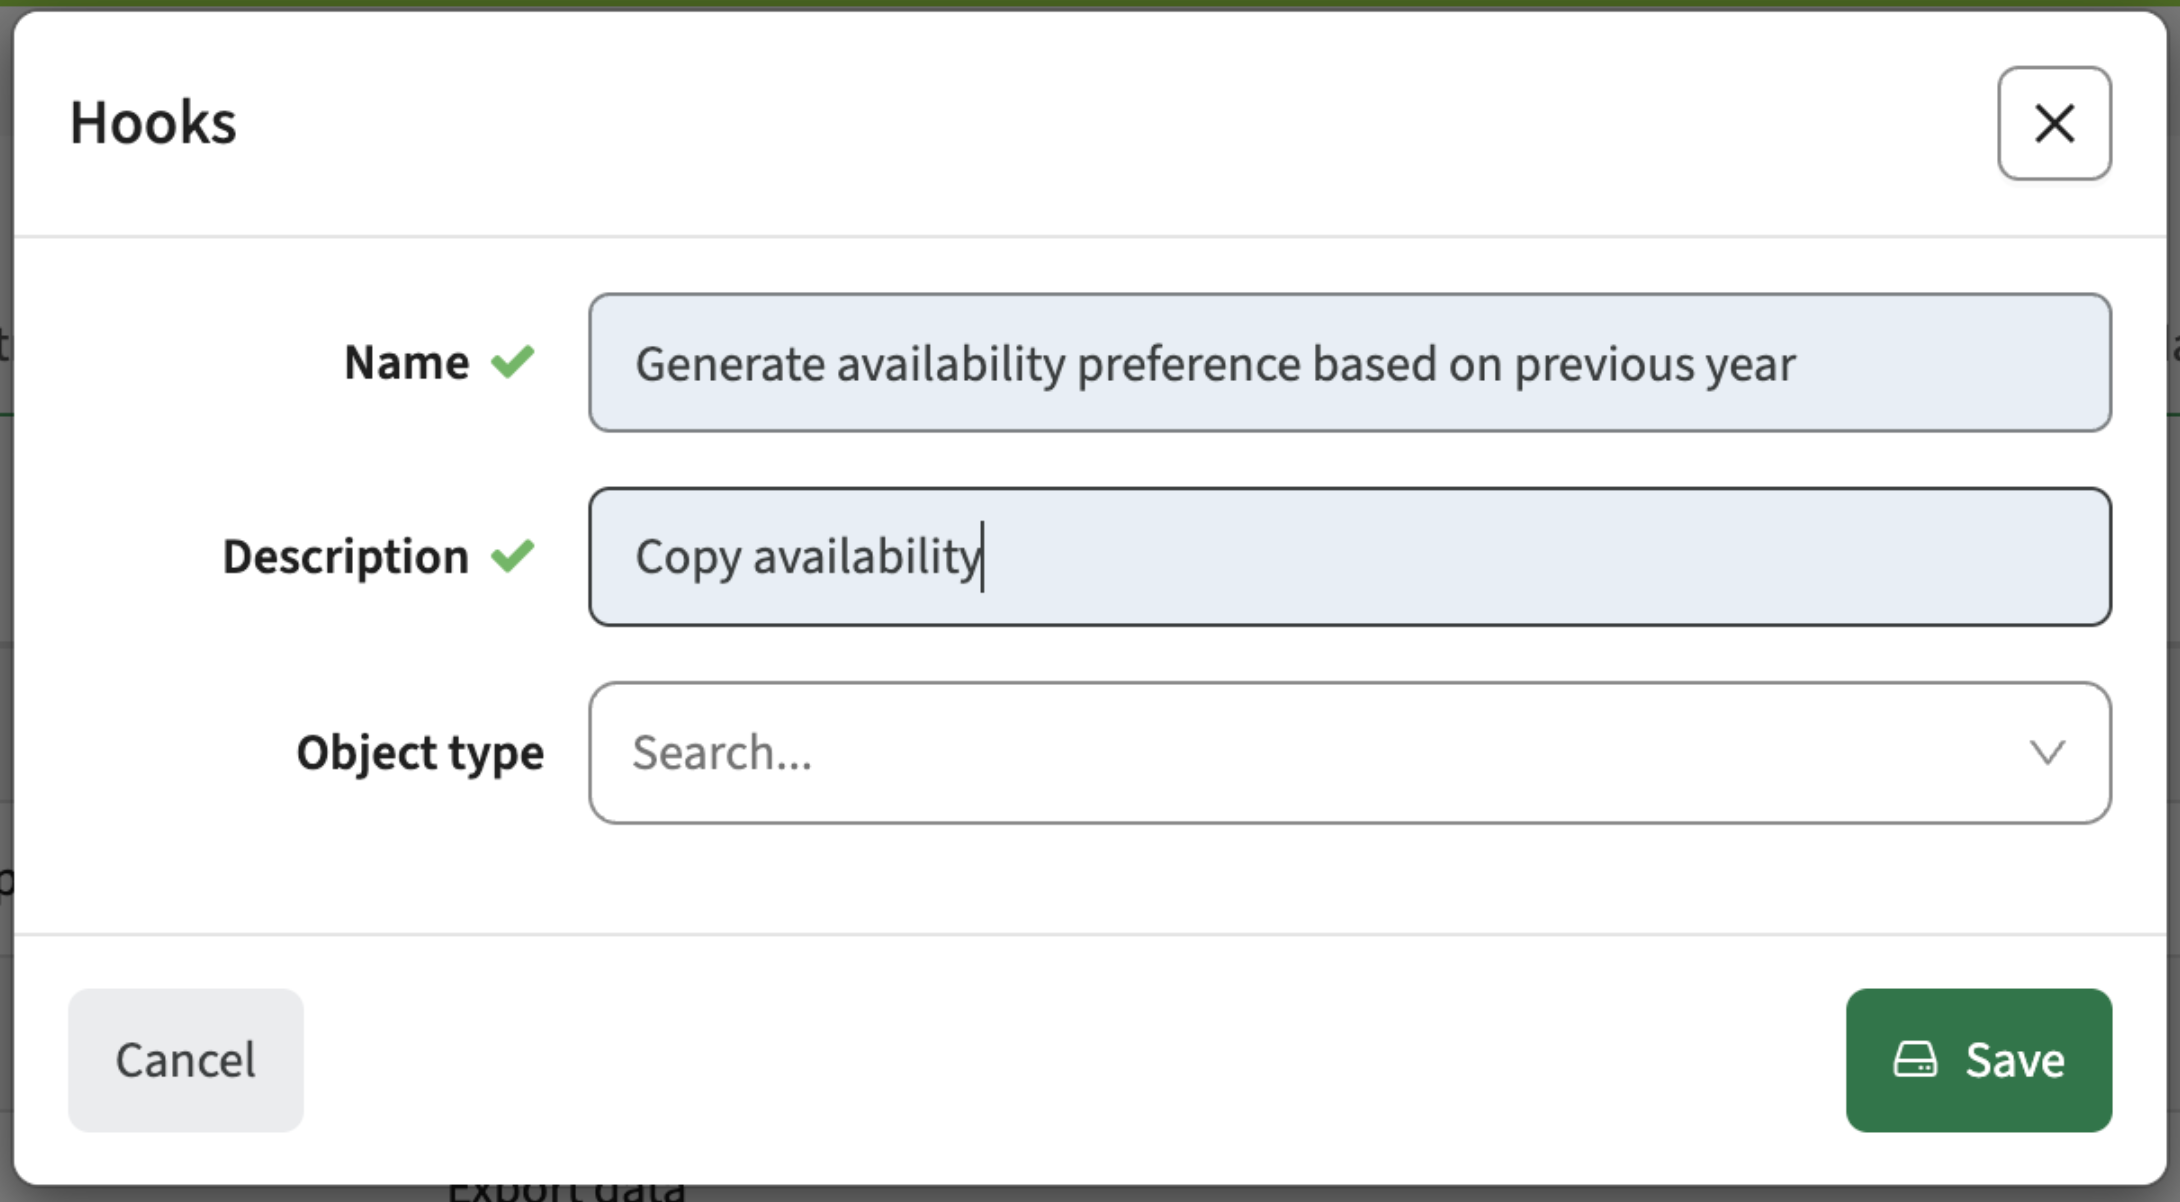Click the Object type label

tap(420, 753)
